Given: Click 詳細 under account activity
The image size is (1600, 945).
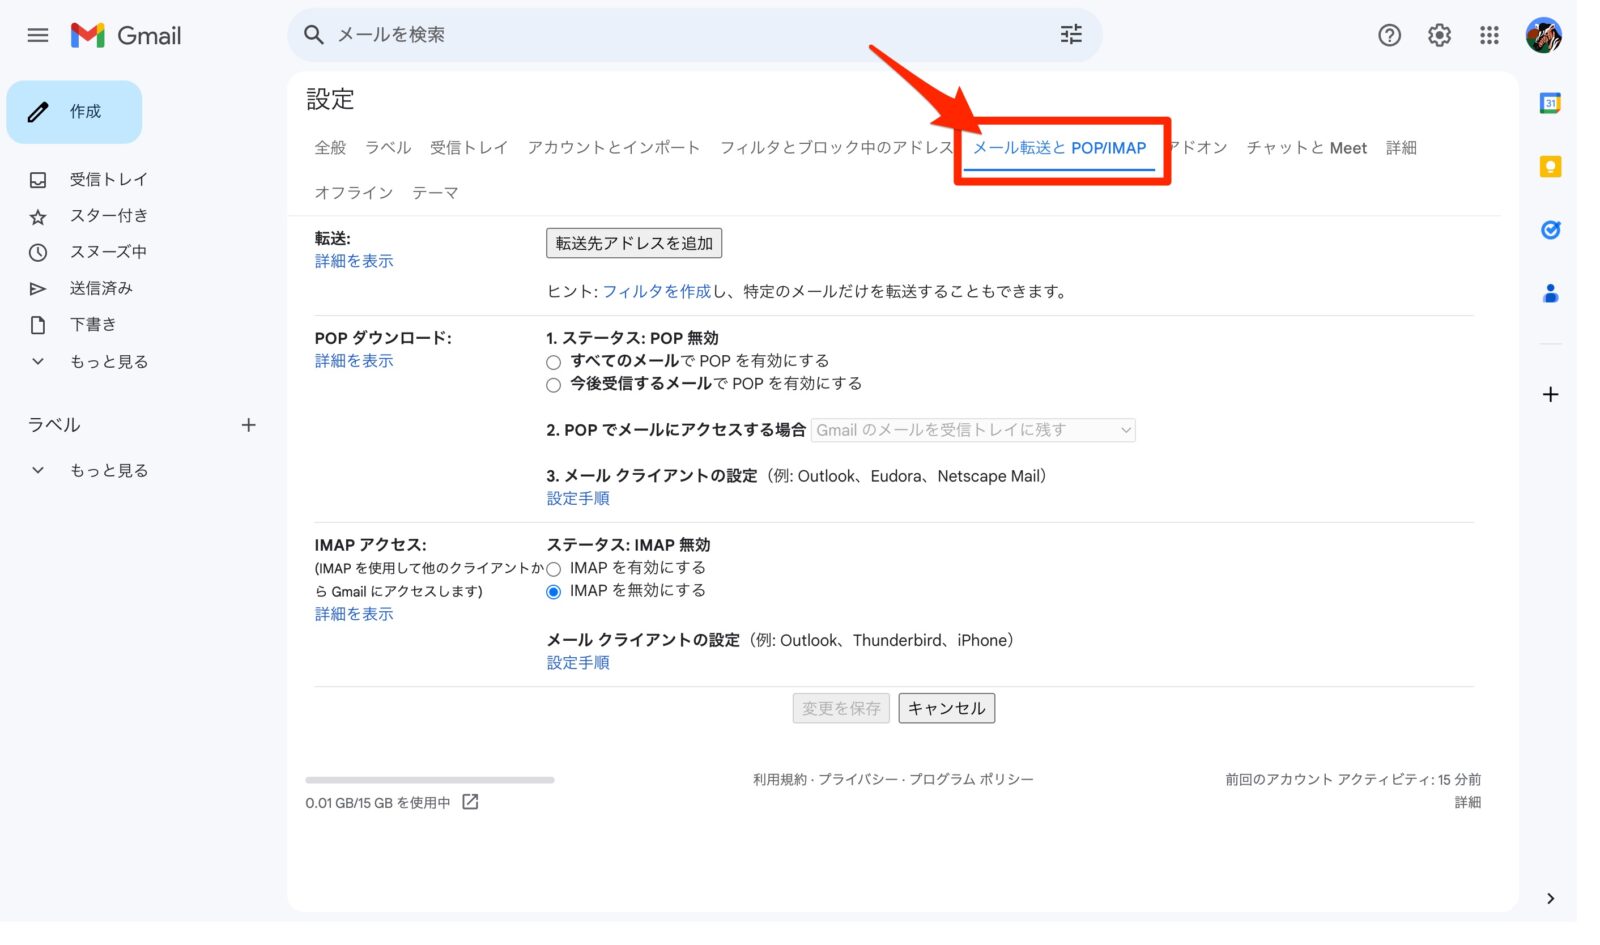Looking at the screenshot, I should point(1467,803).
